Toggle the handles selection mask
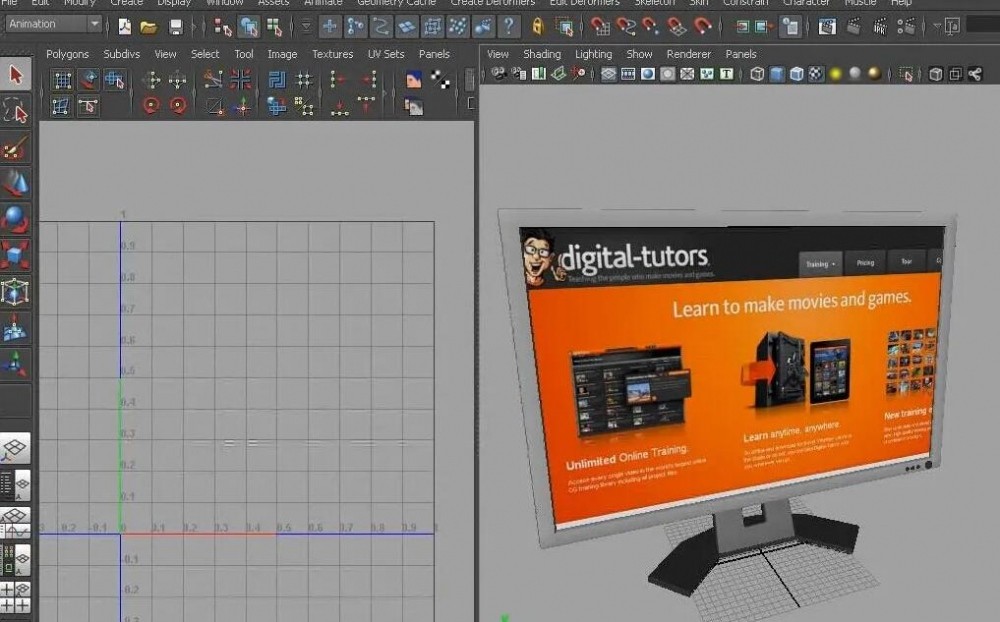Screen dimensions: 1000x622 330,27
